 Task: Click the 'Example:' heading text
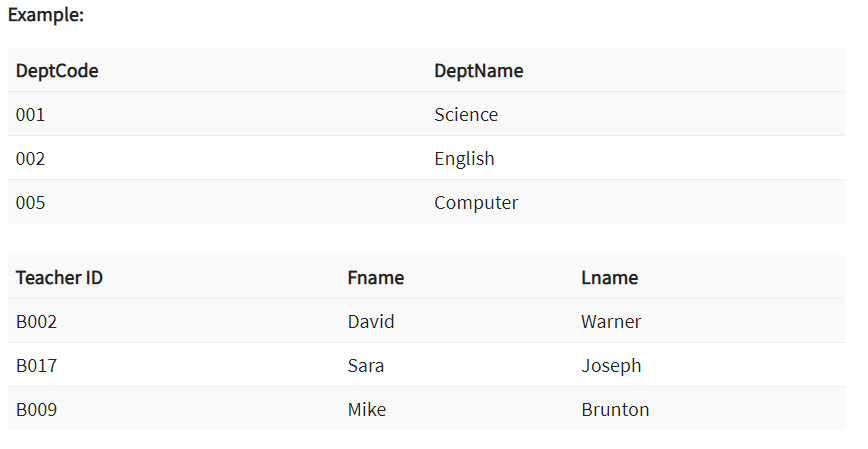click(x=46, y=16)
